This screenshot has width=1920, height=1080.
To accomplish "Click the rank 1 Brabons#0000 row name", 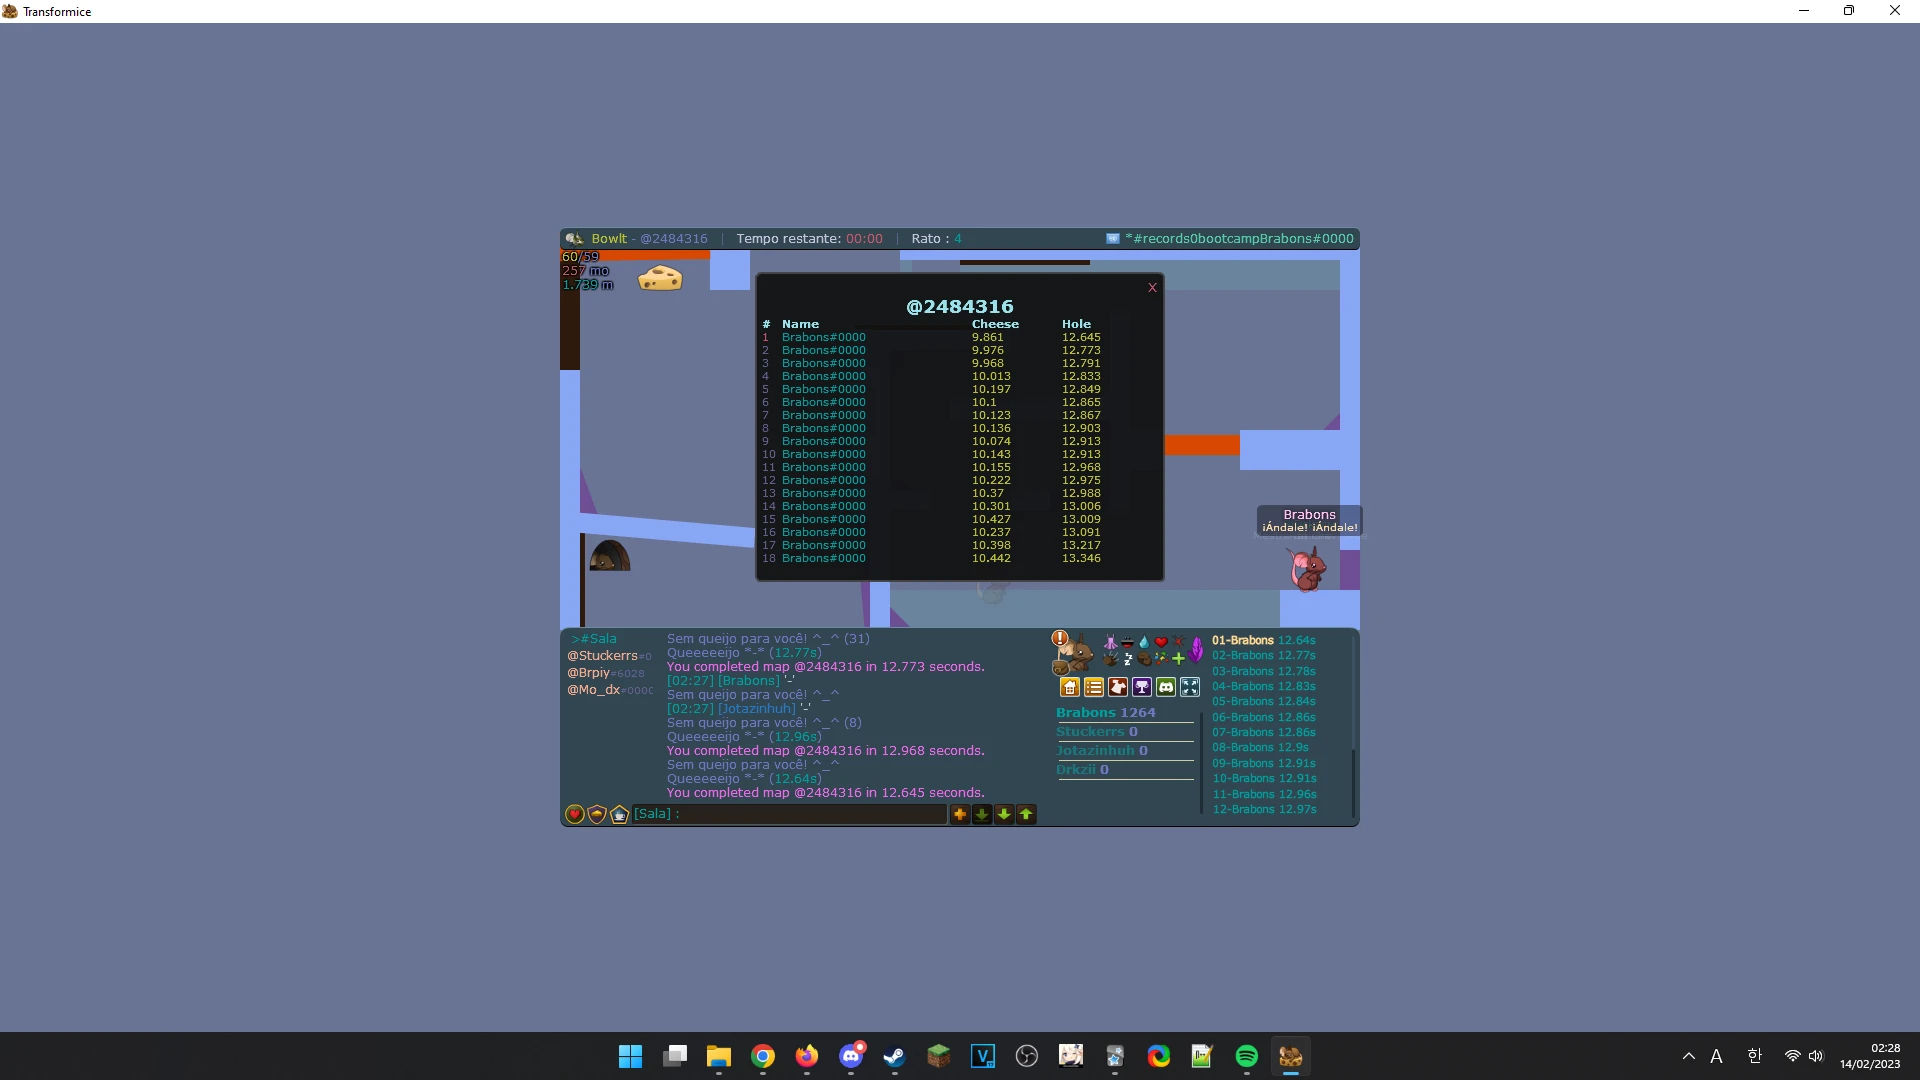I will pyautogui.click(x=824, y=338).
